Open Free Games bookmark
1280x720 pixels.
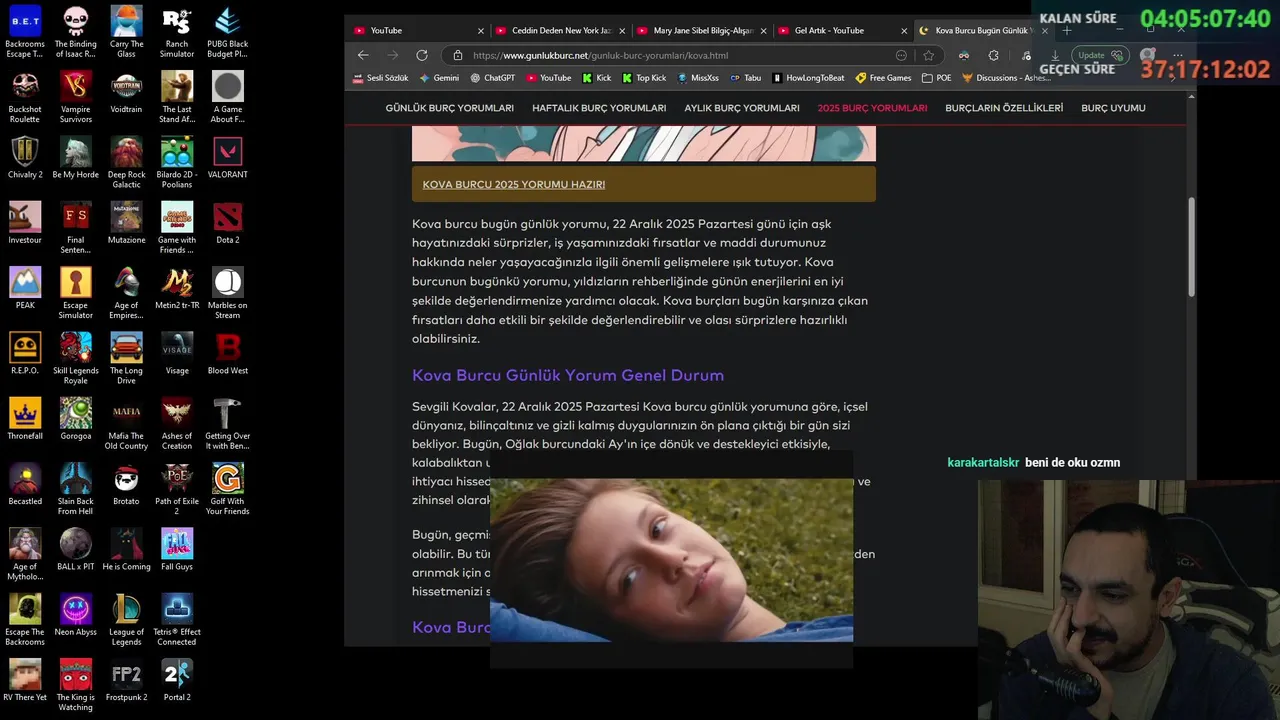pos(883,78)
